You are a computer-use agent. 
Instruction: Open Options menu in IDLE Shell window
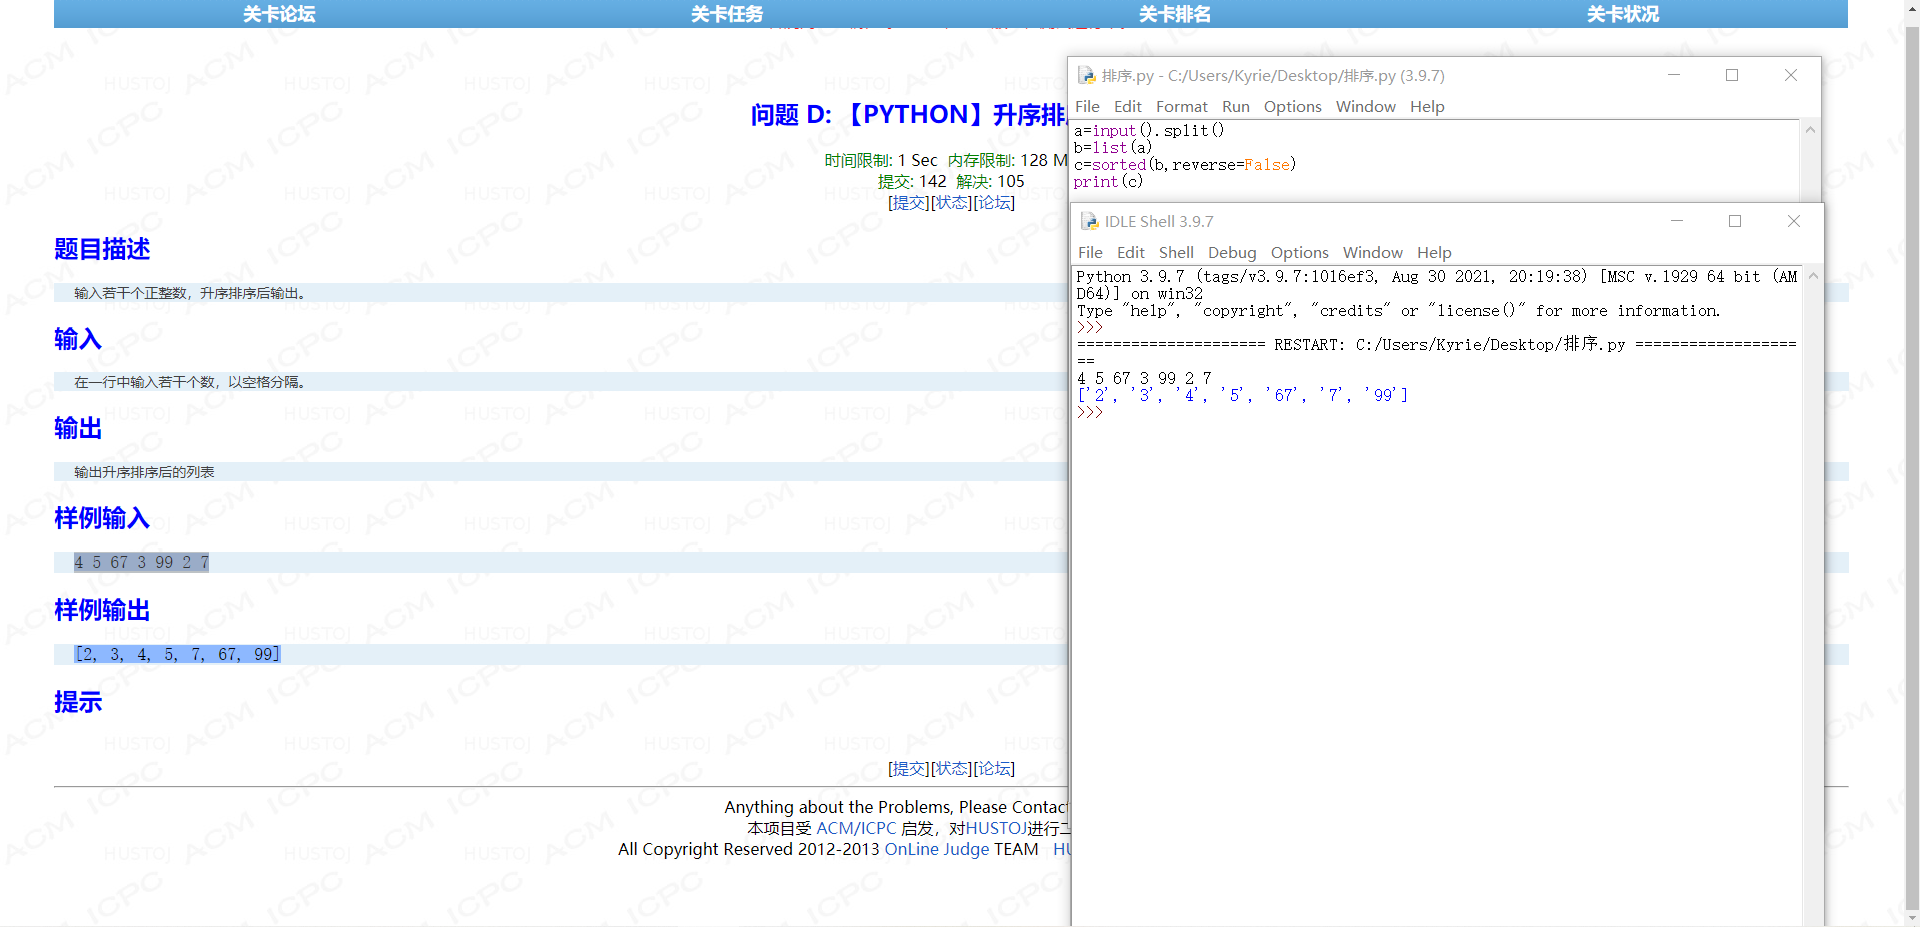tap(1299, 252)
